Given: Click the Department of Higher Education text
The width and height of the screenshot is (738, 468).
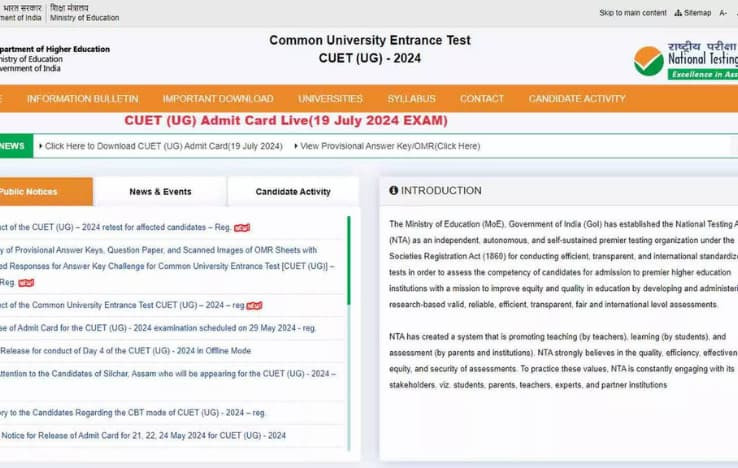Looking at the screenshot, I should 55,49.
